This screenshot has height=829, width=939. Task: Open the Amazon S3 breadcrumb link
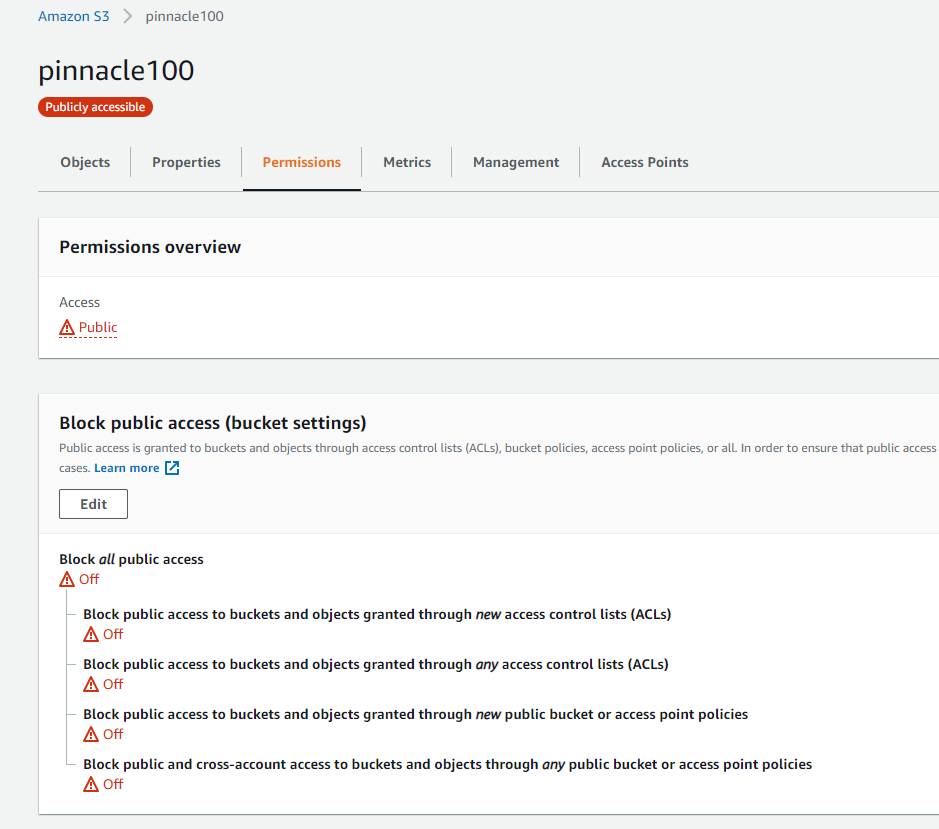point(74,16)
